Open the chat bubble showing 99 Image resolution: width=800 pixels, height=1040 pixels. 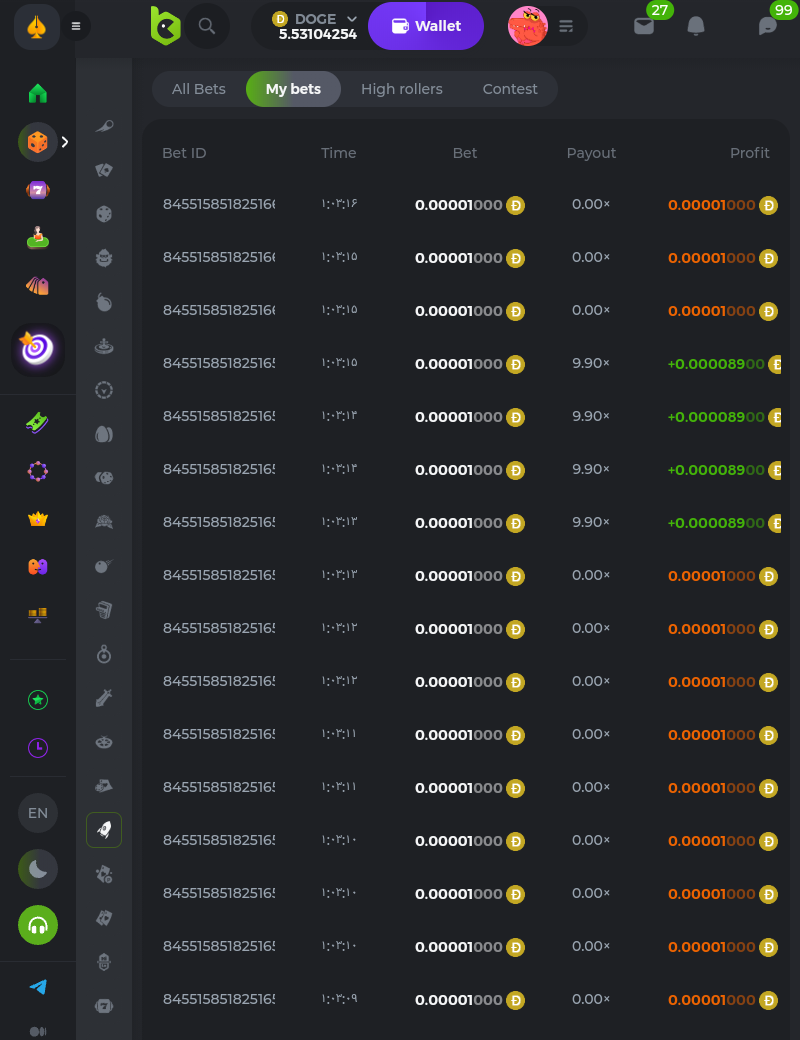(768, 27)
